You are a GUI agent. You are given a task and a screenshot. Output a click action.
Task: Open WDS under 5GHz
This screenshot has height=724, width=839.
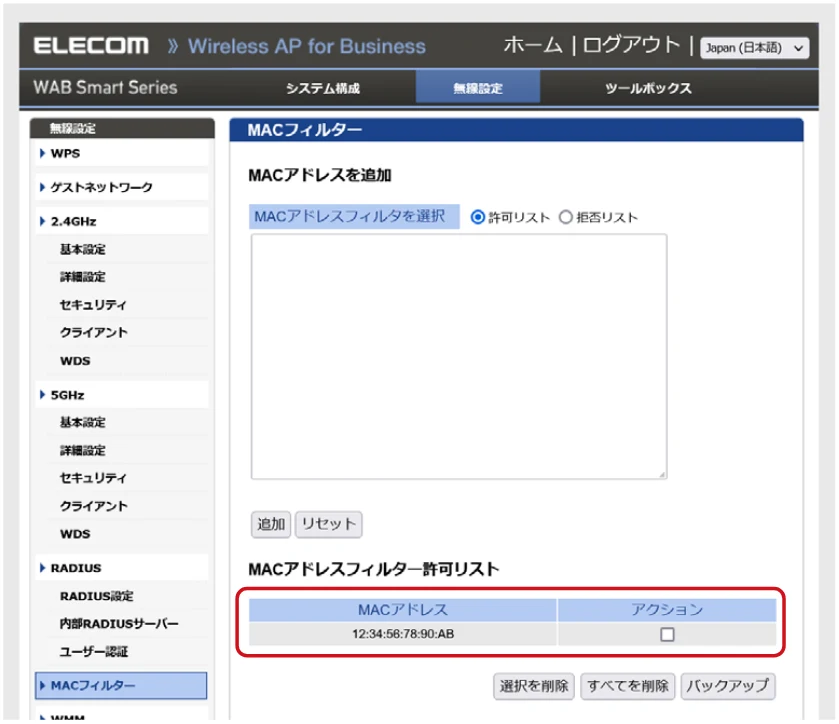point(75,534)
